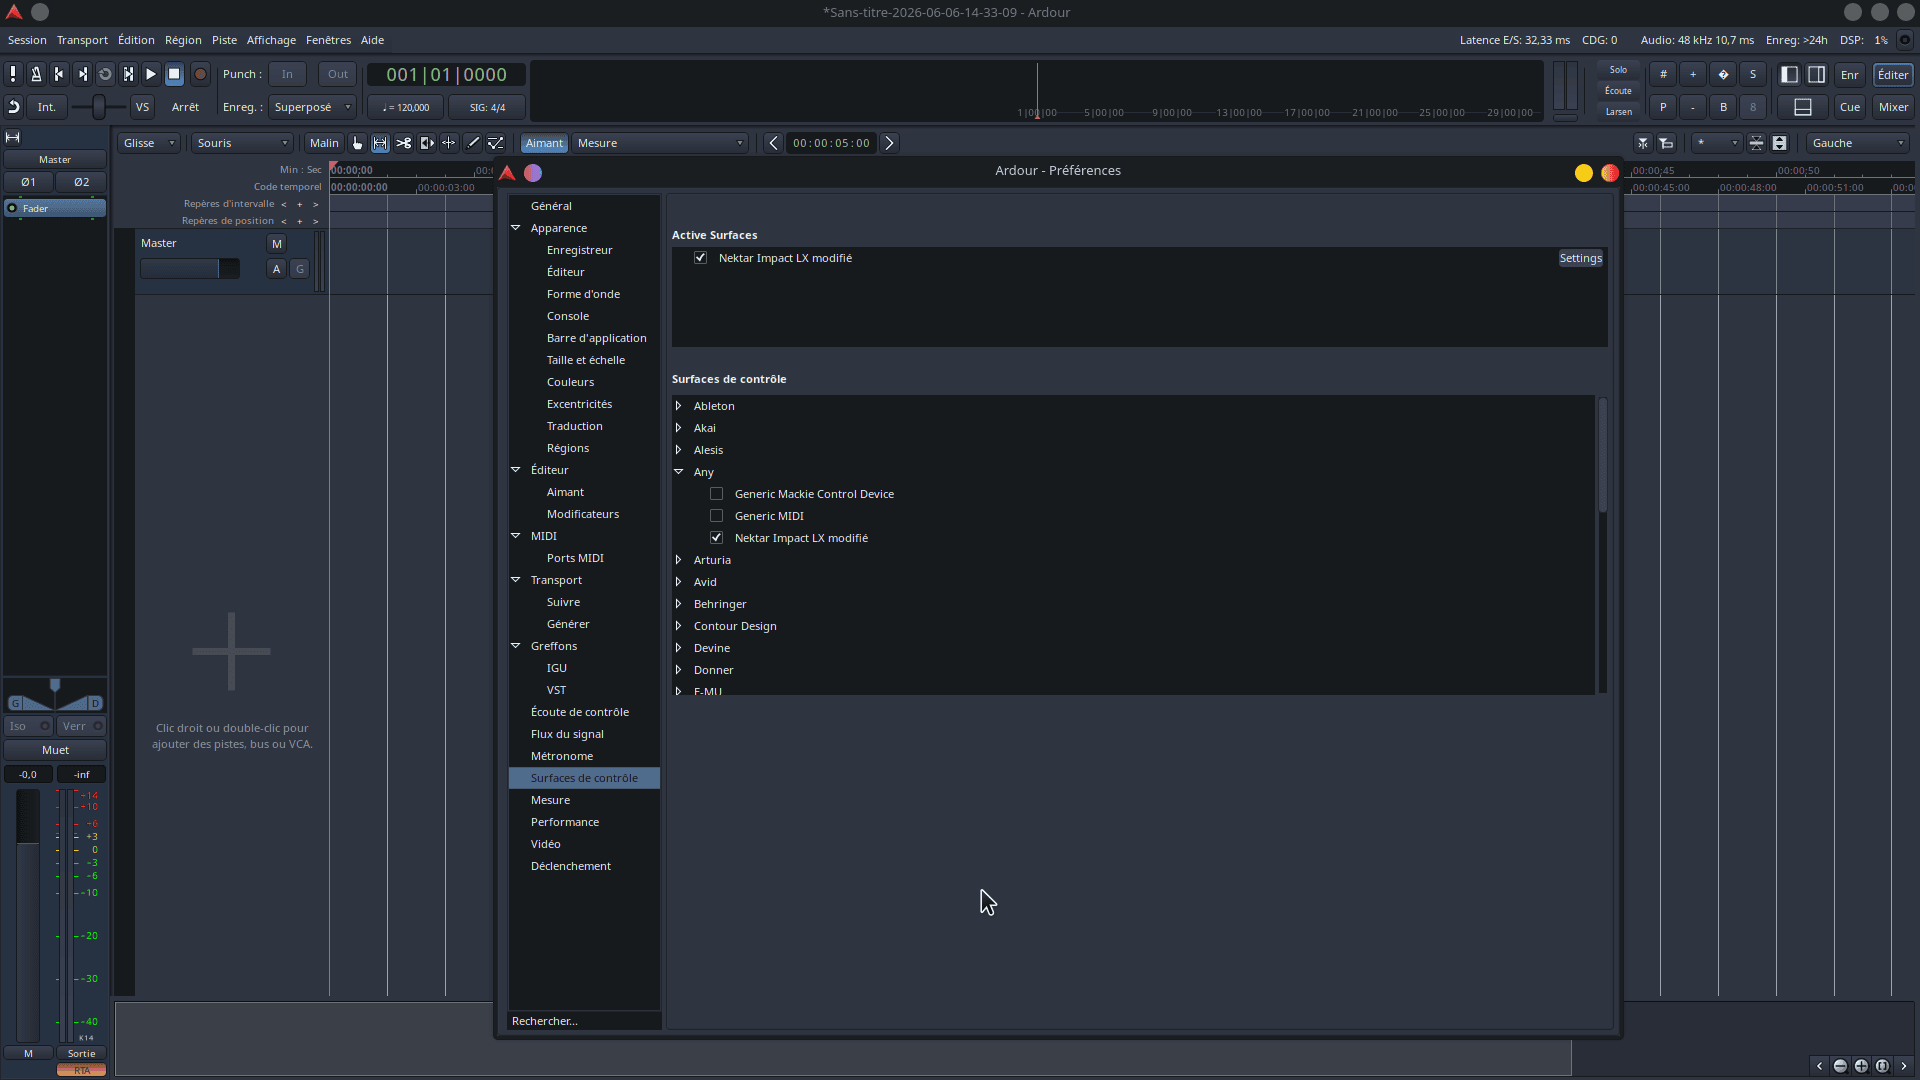Enable Generic MIDI checkbox

tap(717, 516)
